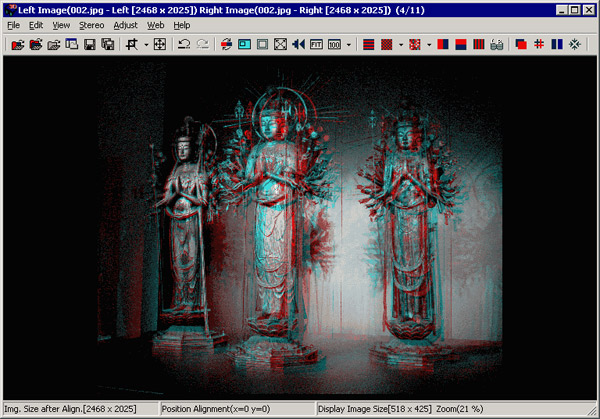Click the mirror flip triangles icon
Viewport: 600px width, 419px height.
(298, 44)
